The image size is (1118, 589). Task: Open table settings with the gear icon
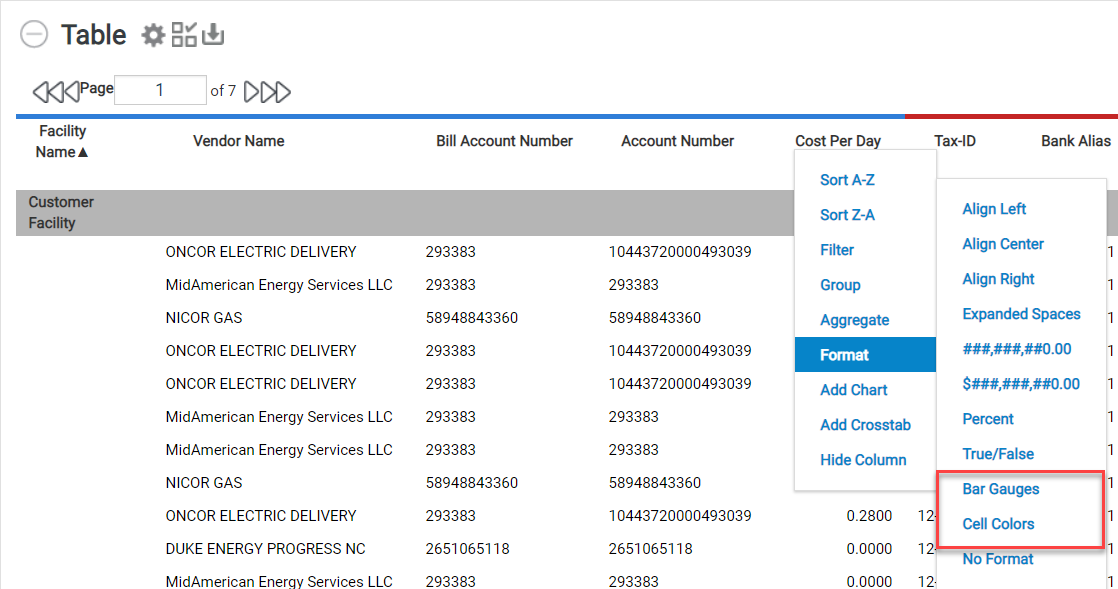pos(153,35)
